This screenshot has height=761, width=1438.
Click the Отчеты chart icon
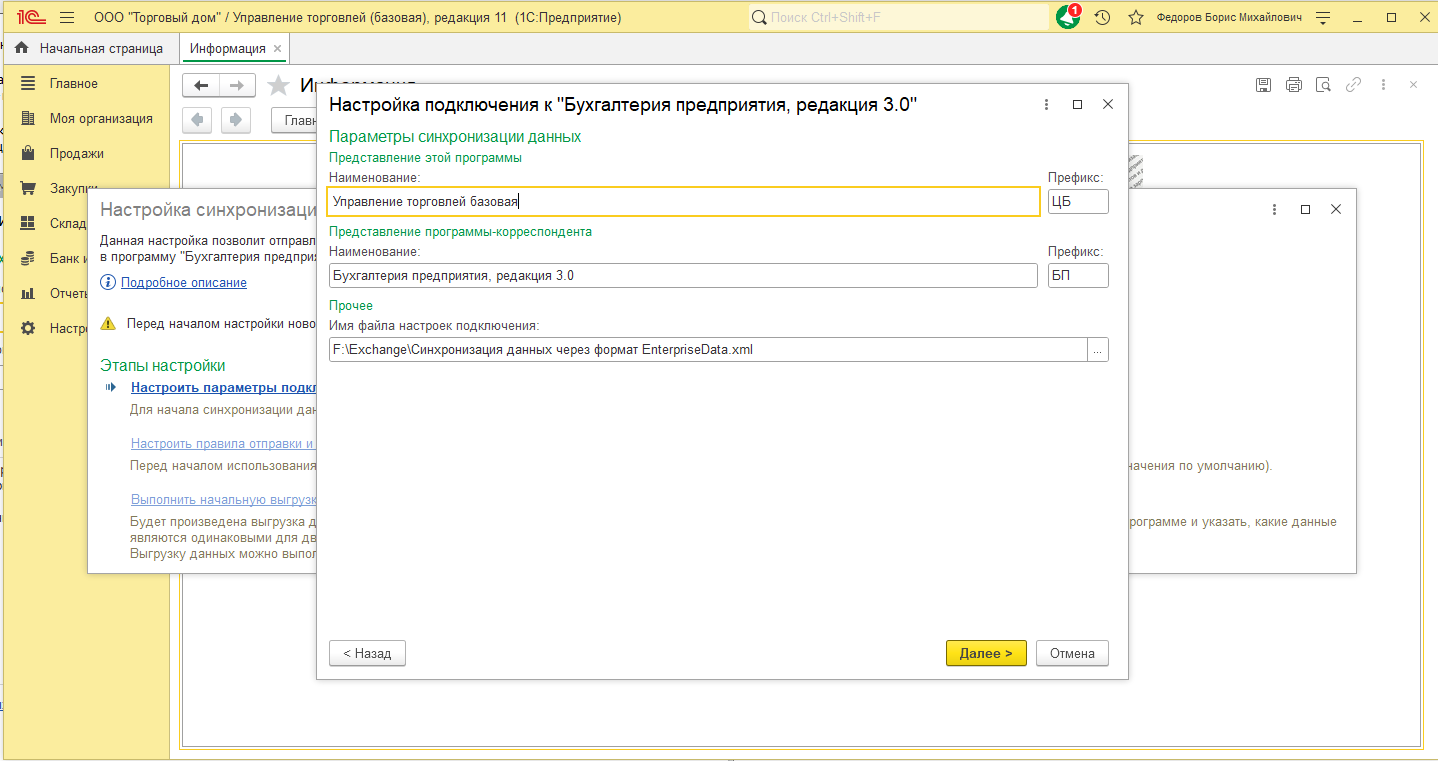coord(28,293)
